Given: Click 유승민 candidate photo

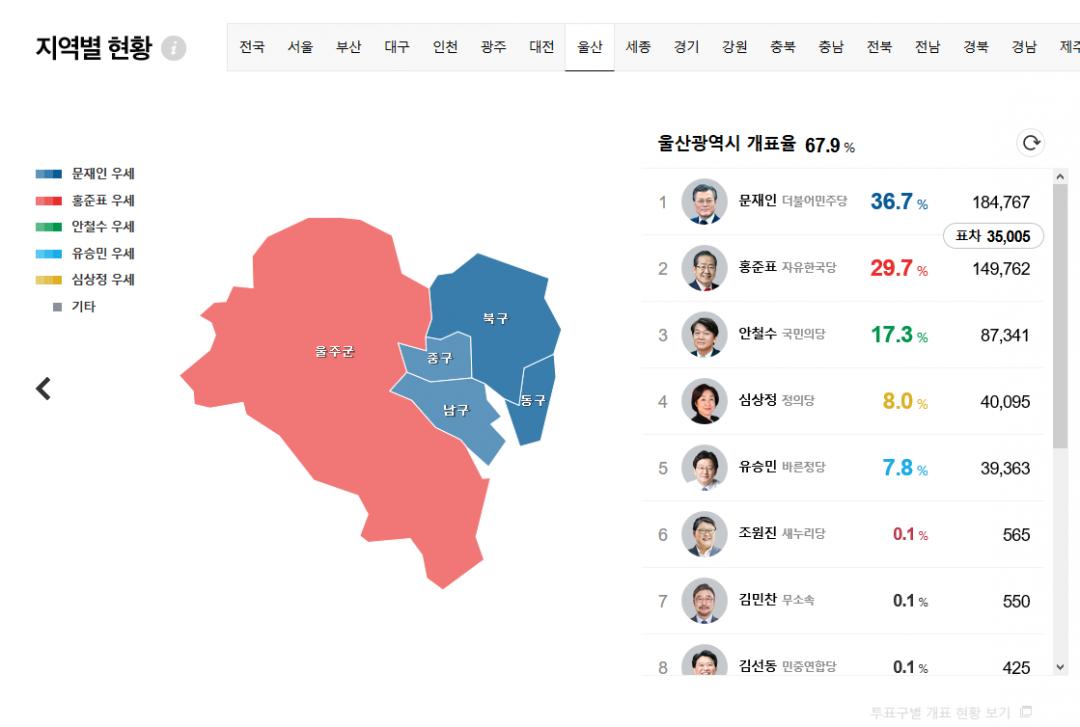Looking at the screenshot, I should point(704,467).
